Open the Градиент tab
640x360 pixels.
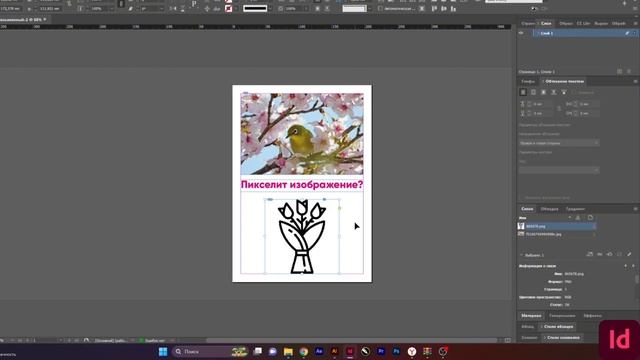click(575, 209)
